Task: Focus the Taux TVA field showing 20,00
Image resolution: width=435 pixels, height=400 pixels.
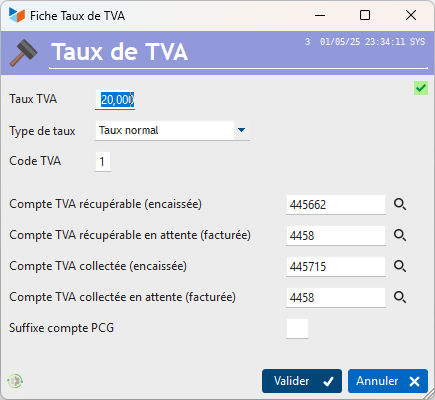Action: pyautogui.click(x=115, y=100)
